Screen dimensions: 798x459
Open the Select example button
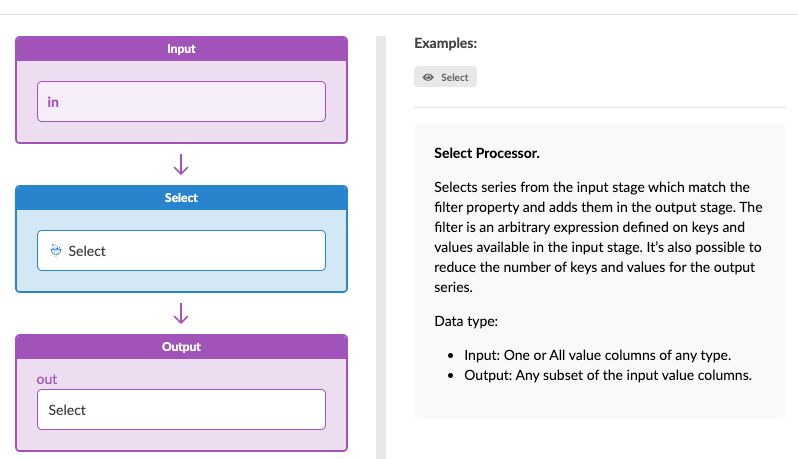[x=446, y=77]
